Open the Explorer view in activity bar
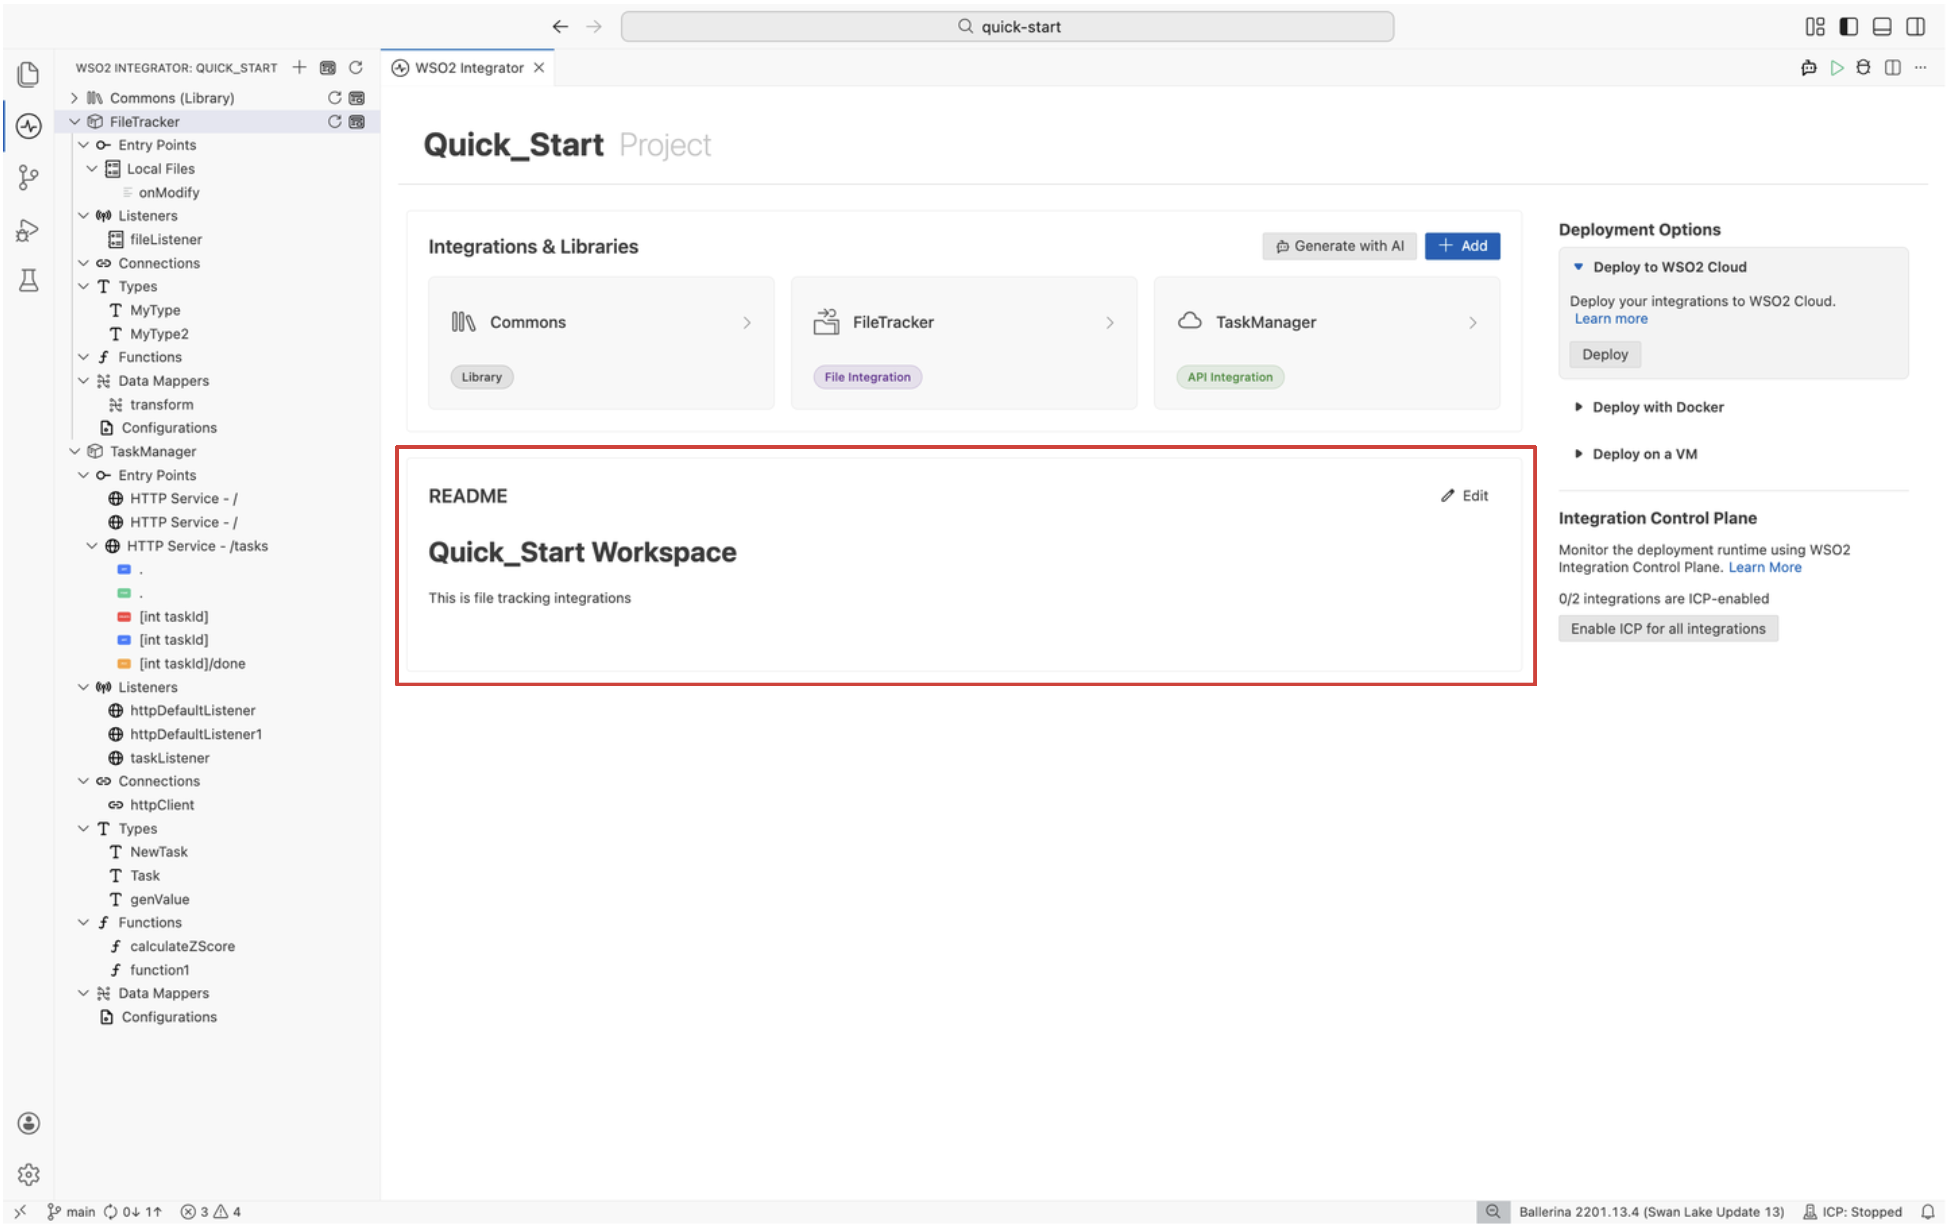The width and height of the screenshot is (1946, 1228). tap(28, 74)
